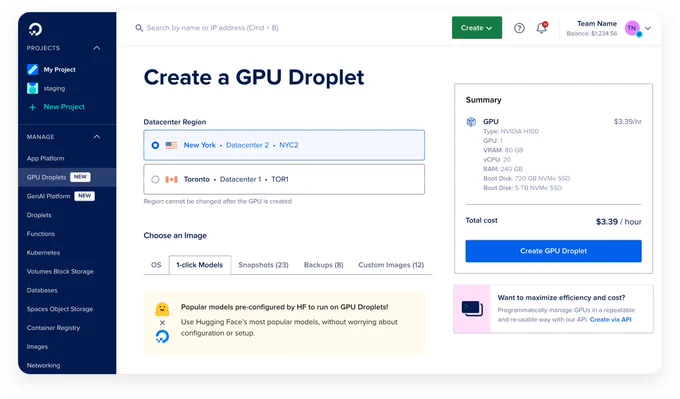
Task: Collapse the Manage section chevron
Action: point(97,137)
